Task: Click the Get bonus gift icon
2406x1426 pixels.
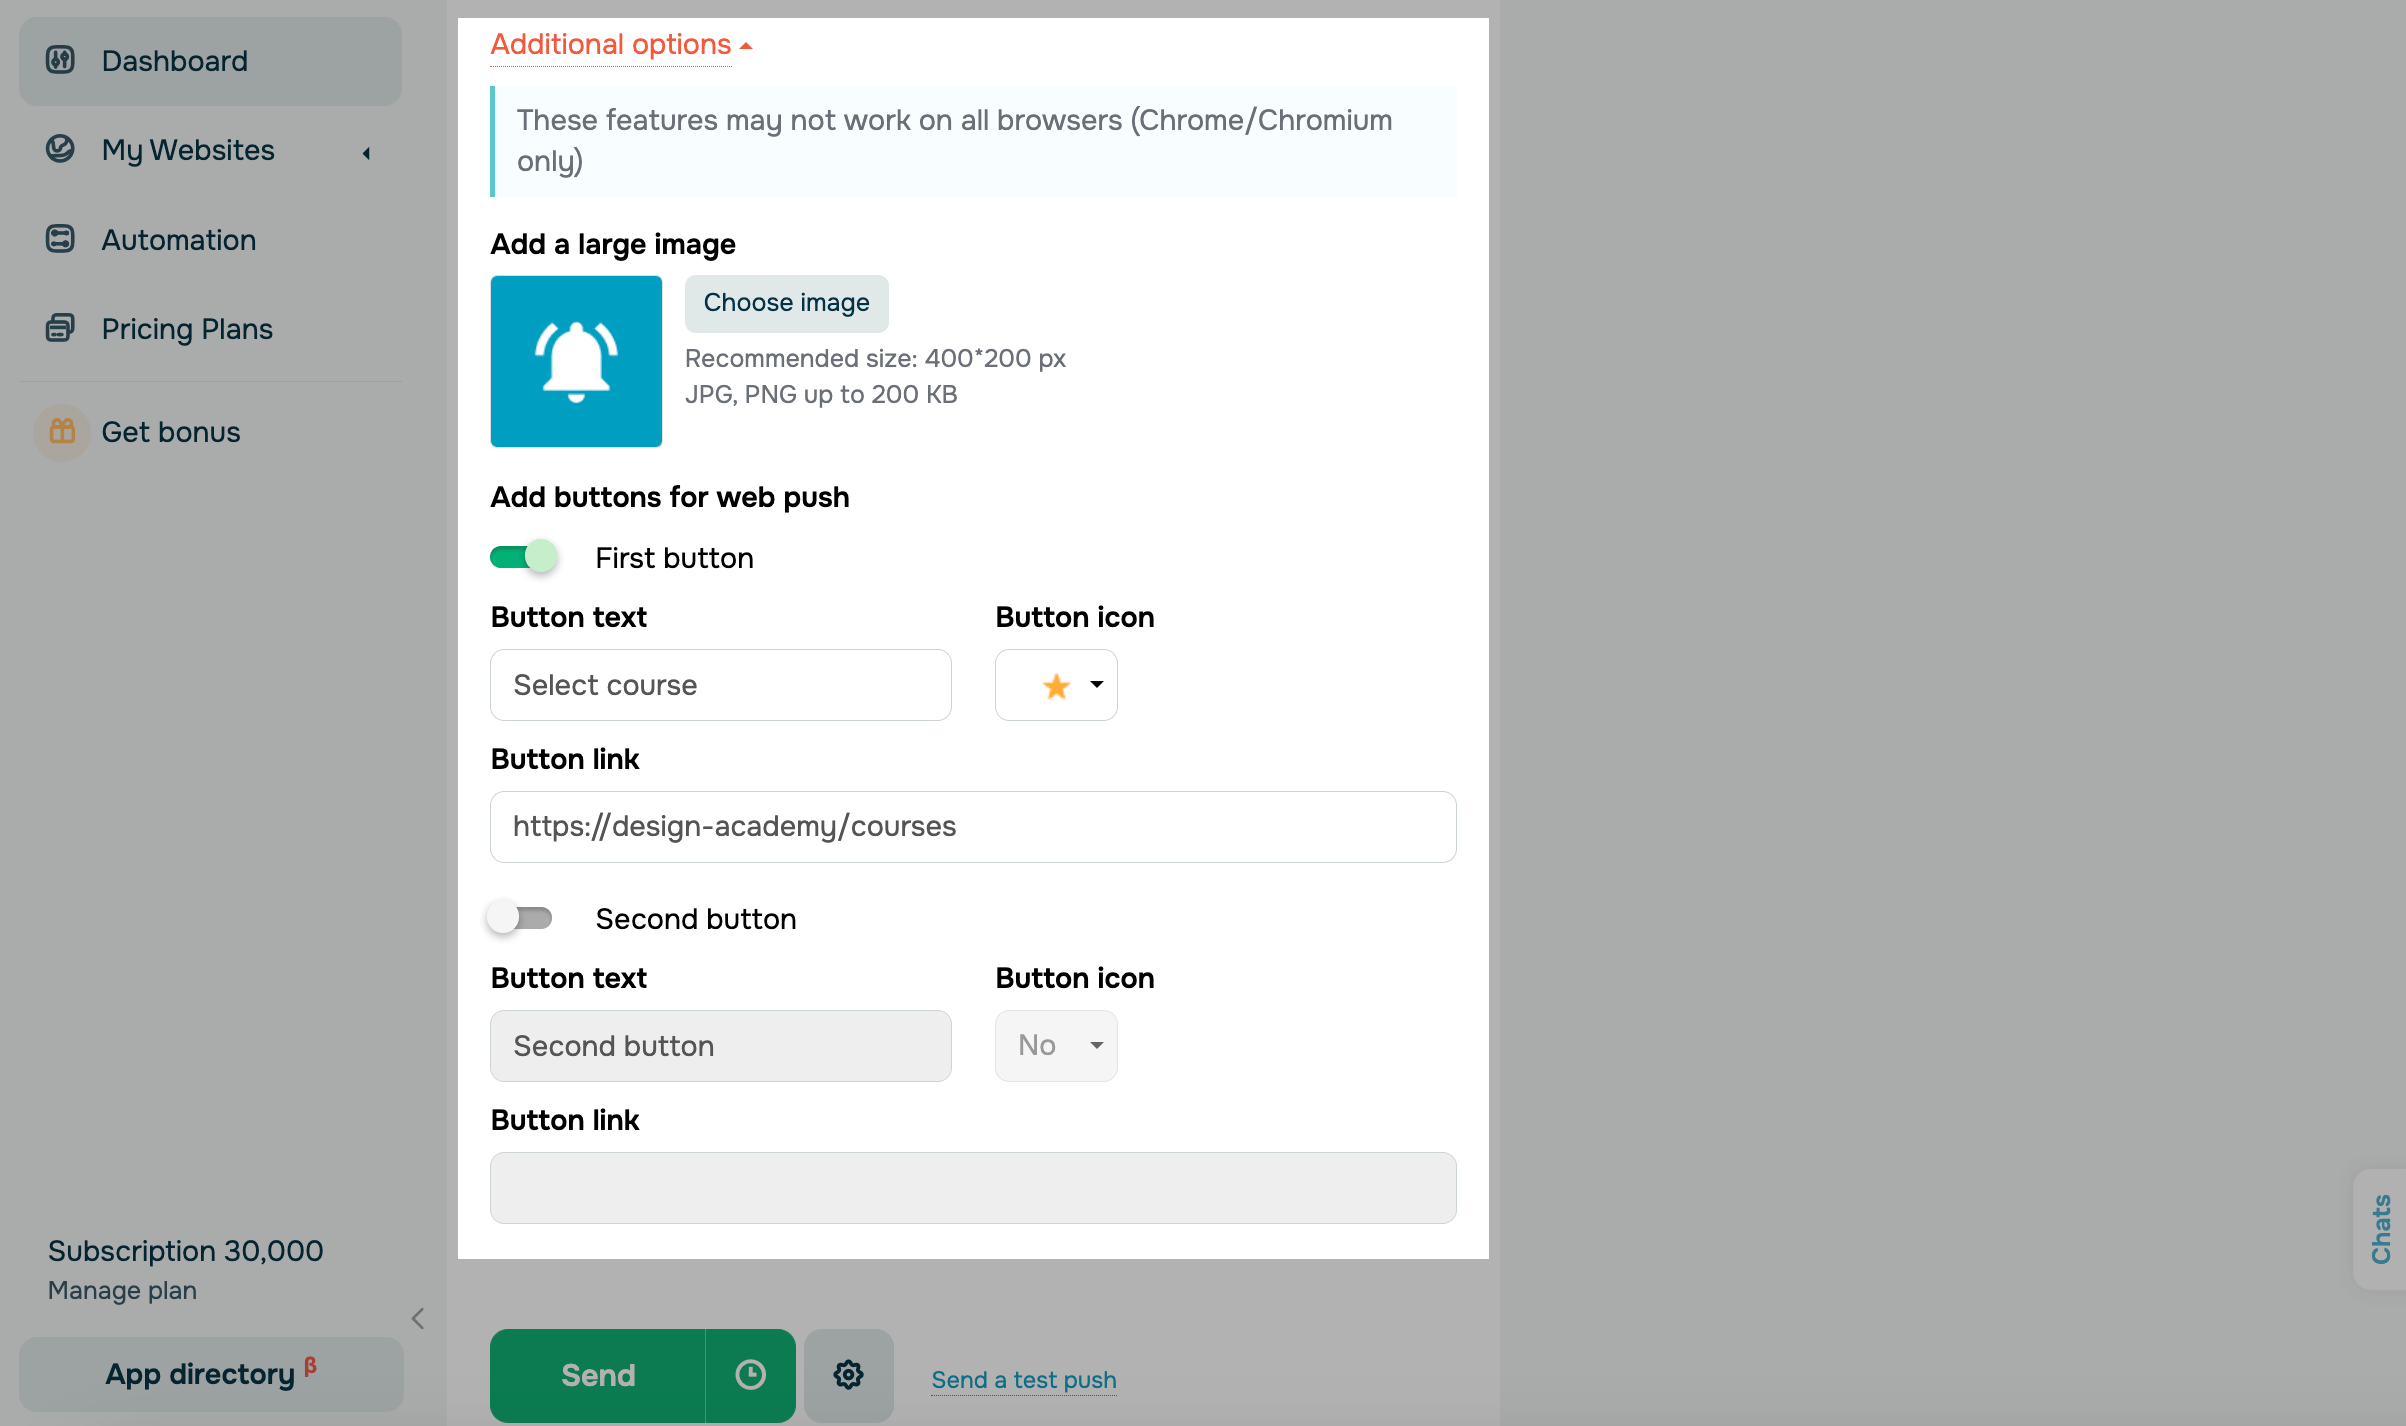Action: pos(62,431)
